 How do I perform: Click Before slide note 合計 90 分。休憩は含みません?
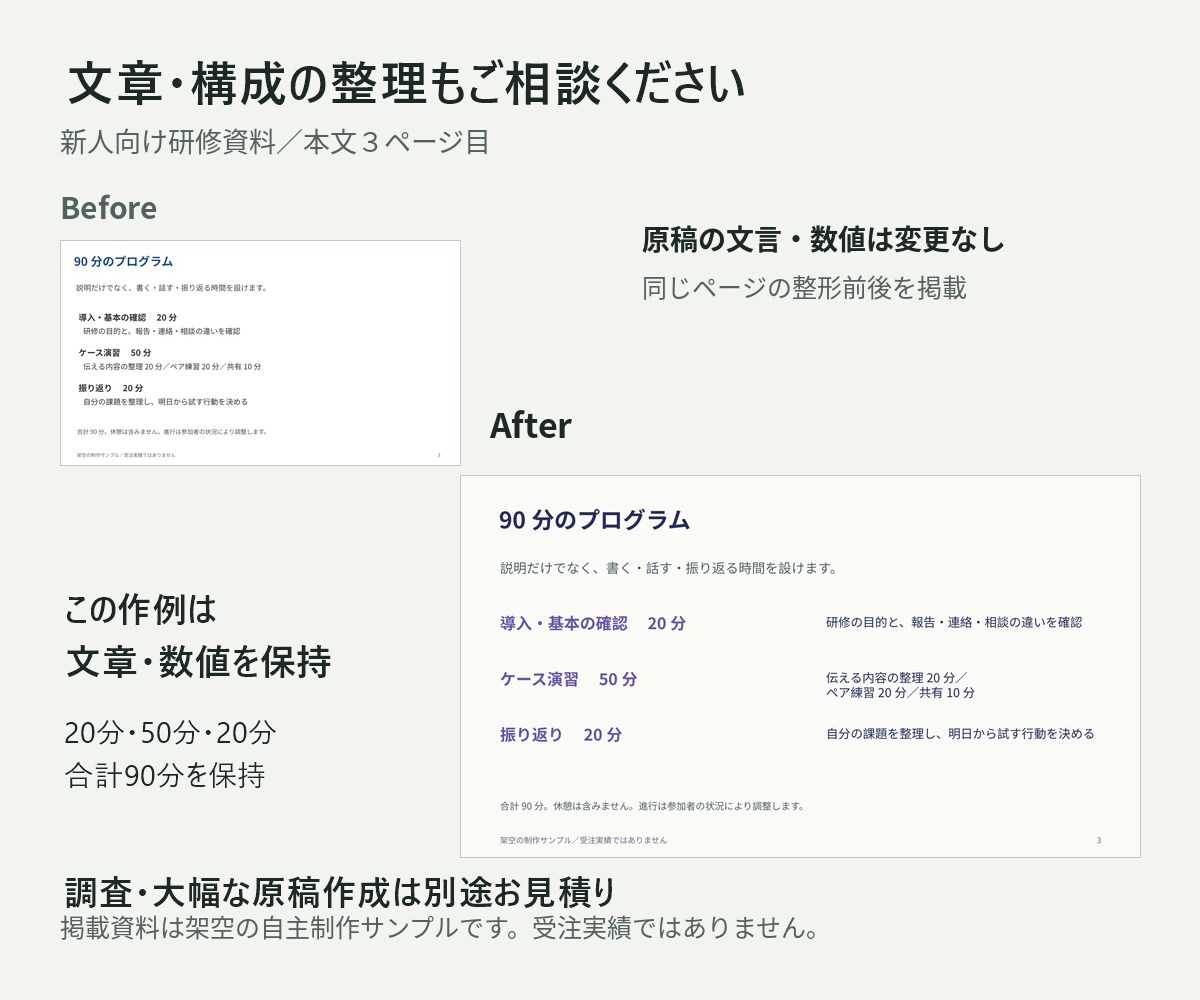click(x=172, y=432)
